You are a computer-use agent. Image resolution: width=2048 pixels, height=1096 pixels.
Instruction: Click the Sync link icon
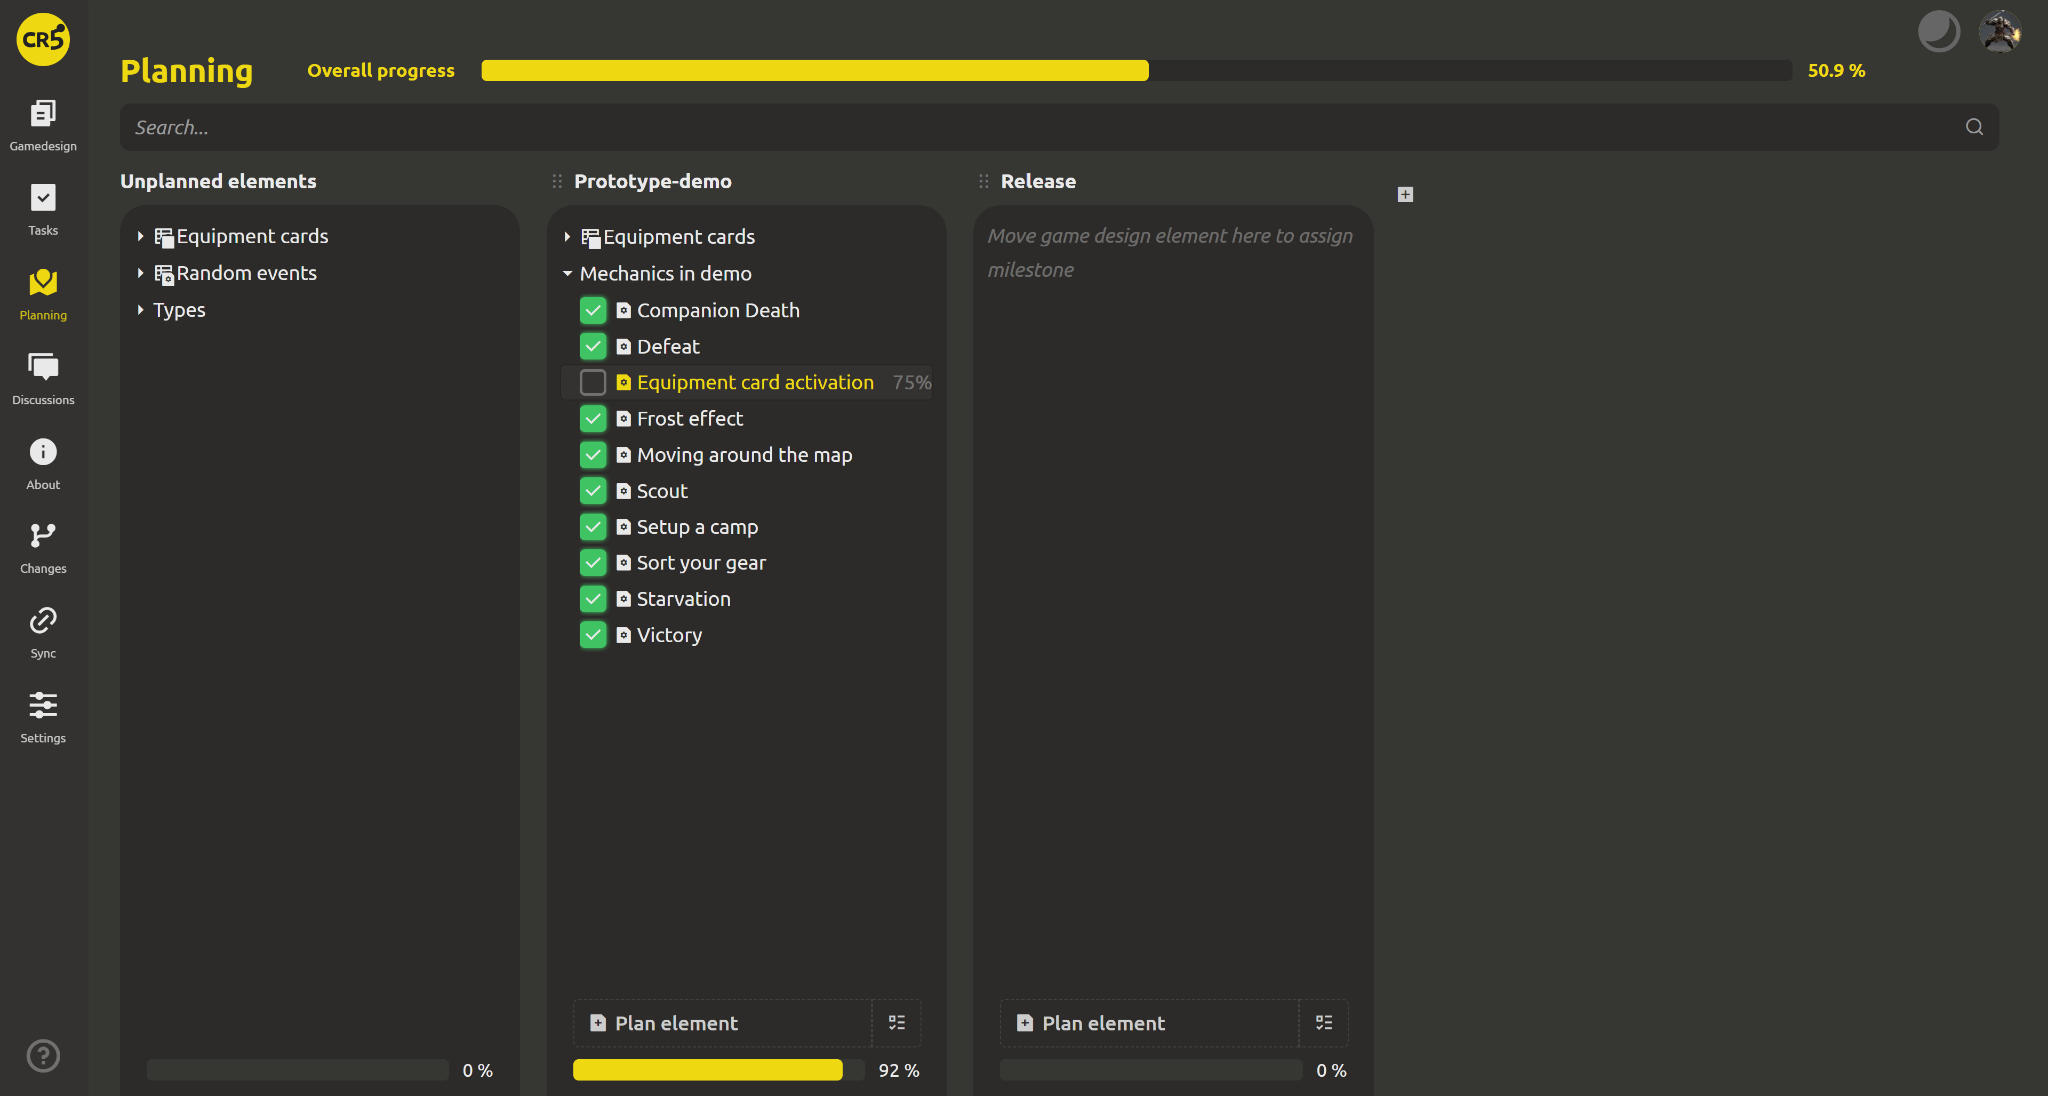tap(43, 621)
